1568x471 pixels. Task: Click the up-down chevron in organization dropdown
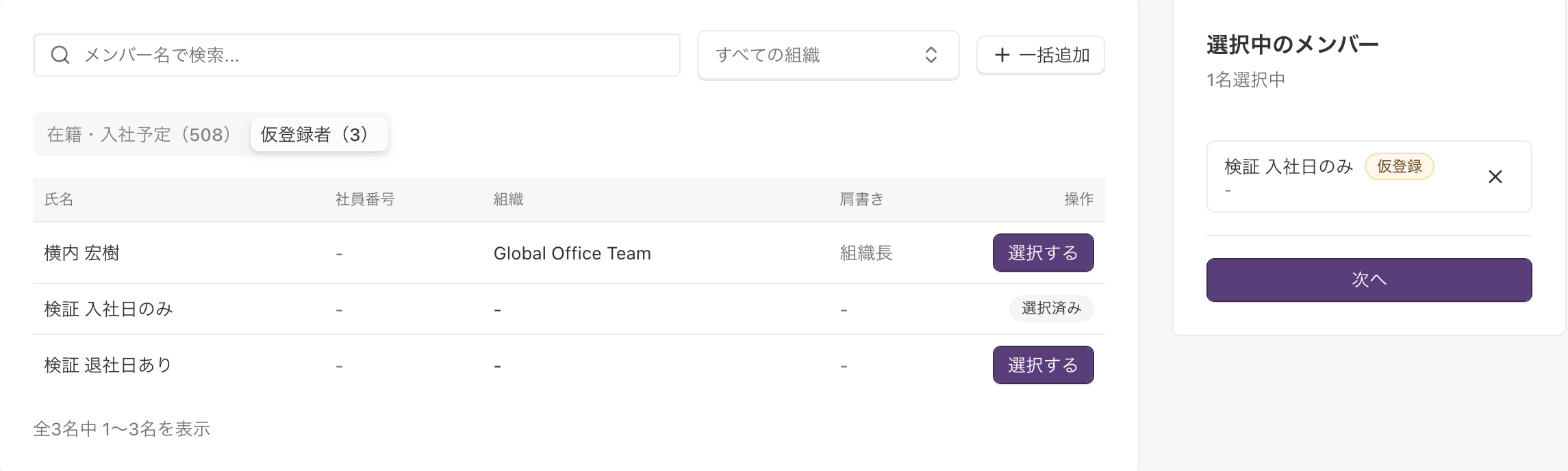(x=931, y=55)
